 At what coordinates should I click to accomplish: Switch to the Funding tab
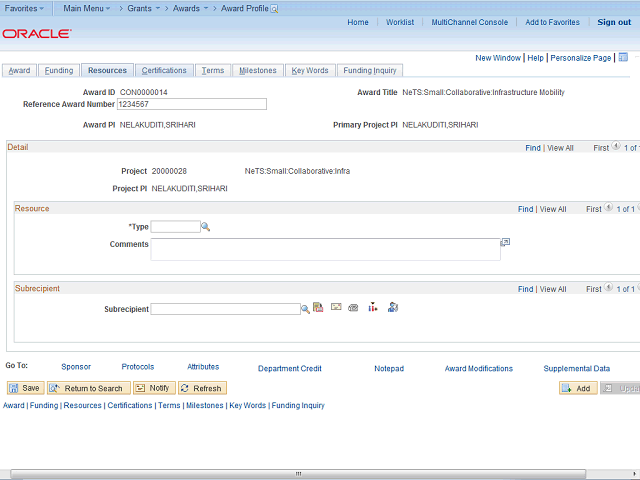[x=59, y=71]
